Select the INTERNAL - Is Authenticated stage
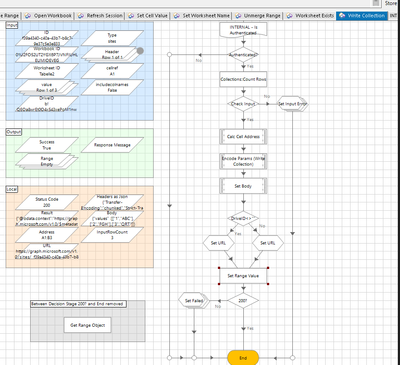400x365 pixels. click(243, 30)
